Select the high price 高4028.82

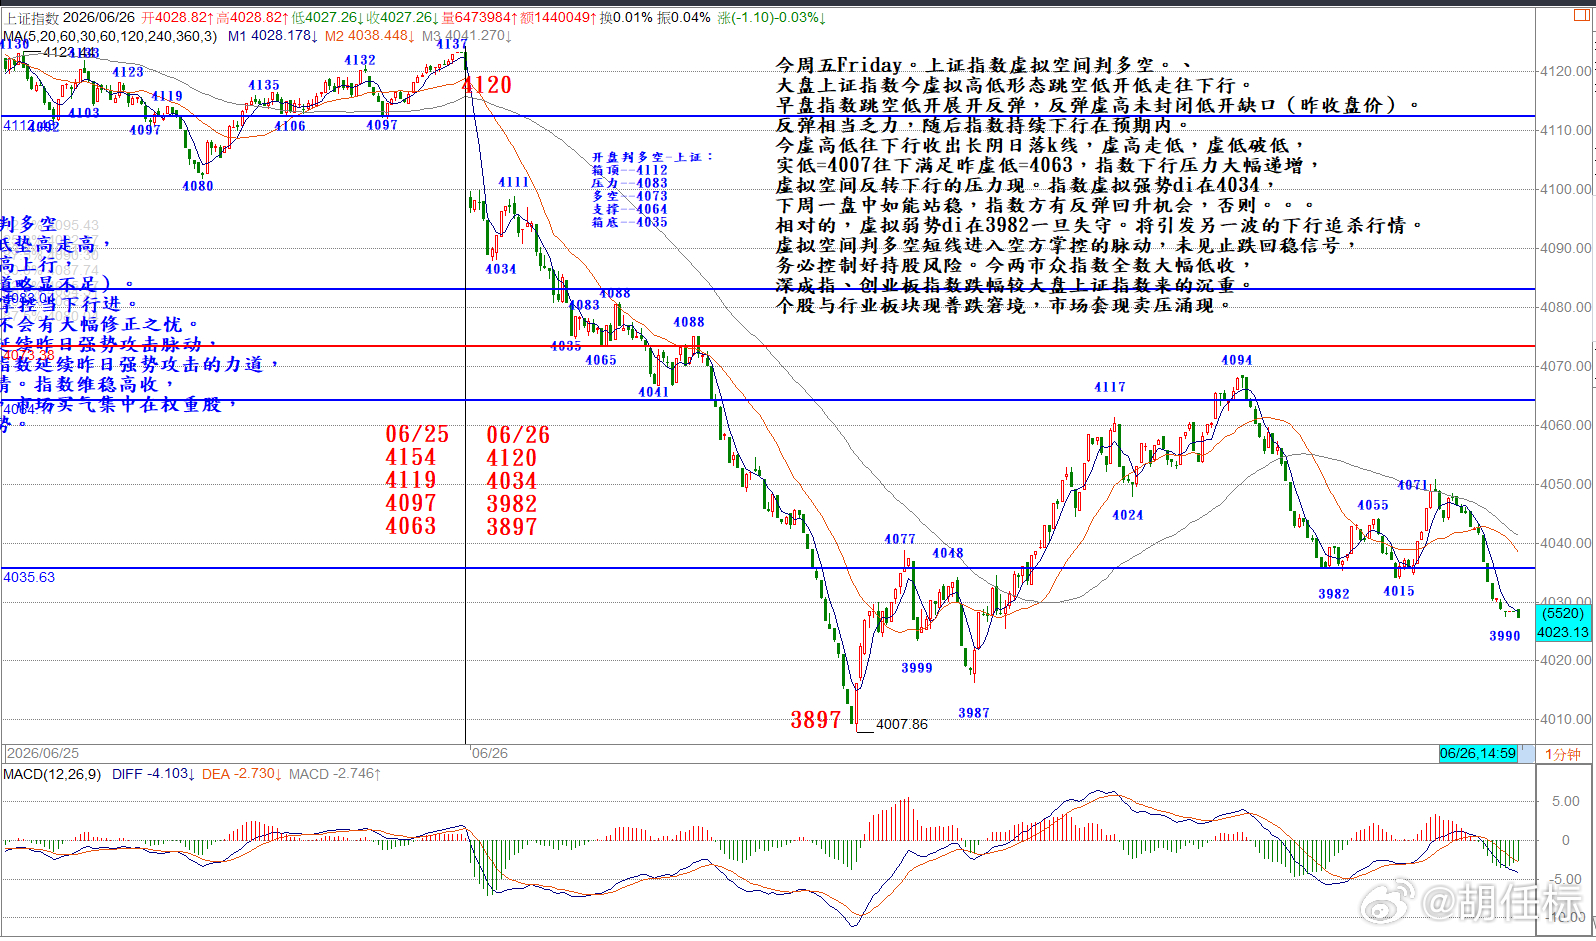(x=252, y=18)
